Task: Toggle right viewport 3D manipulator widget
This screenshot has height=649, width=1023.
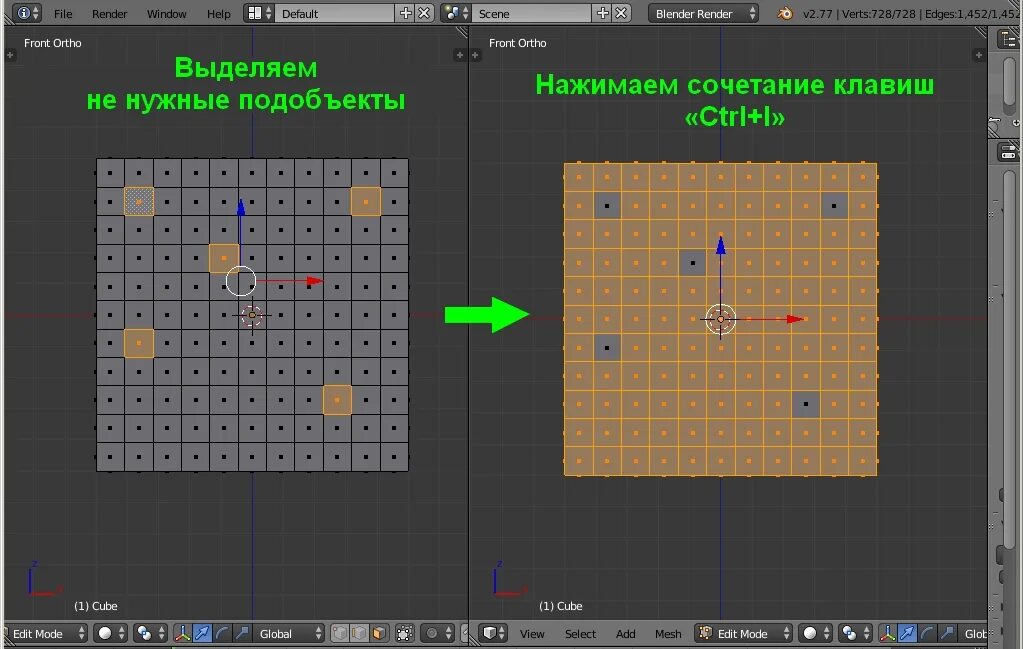Action: click(887, 633)
